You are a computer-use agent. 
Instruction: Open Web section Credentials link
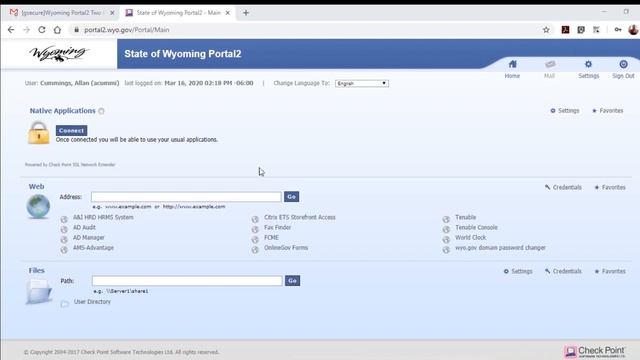[x=563, y=187]
